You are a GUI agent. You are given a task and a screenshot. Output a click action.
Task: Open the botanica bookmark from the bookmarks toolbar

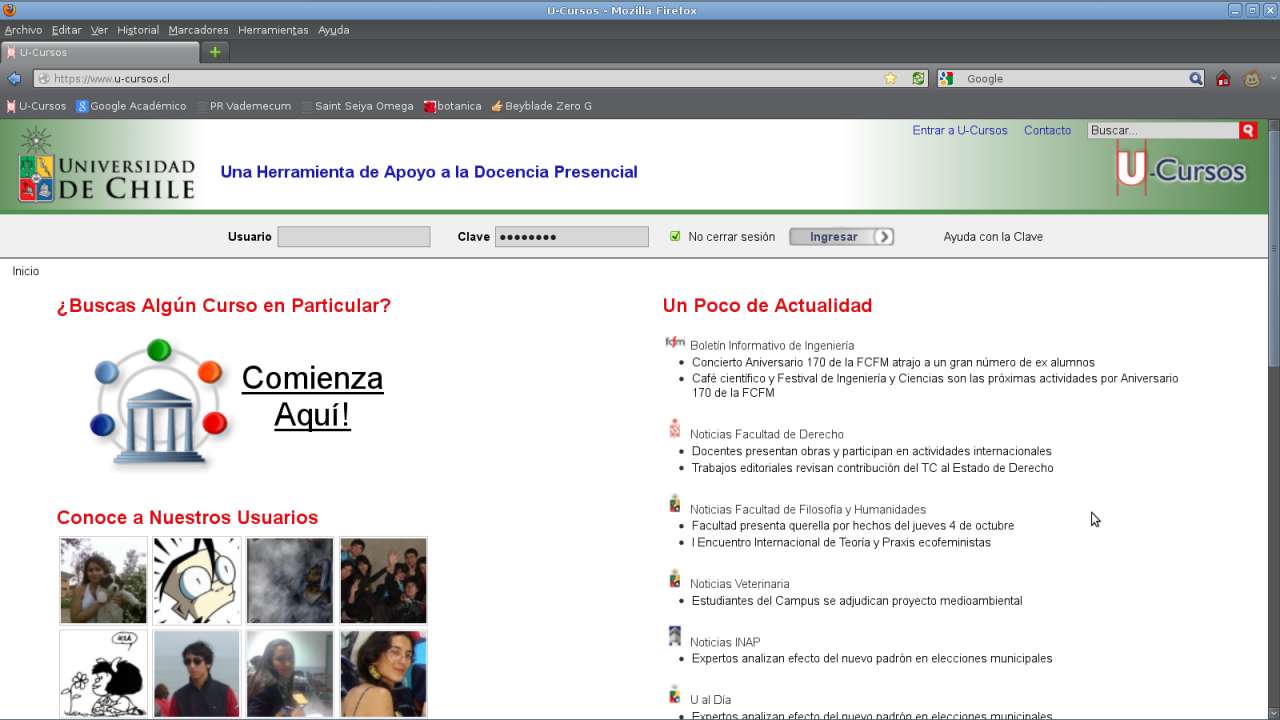click(x=453, y=105)
